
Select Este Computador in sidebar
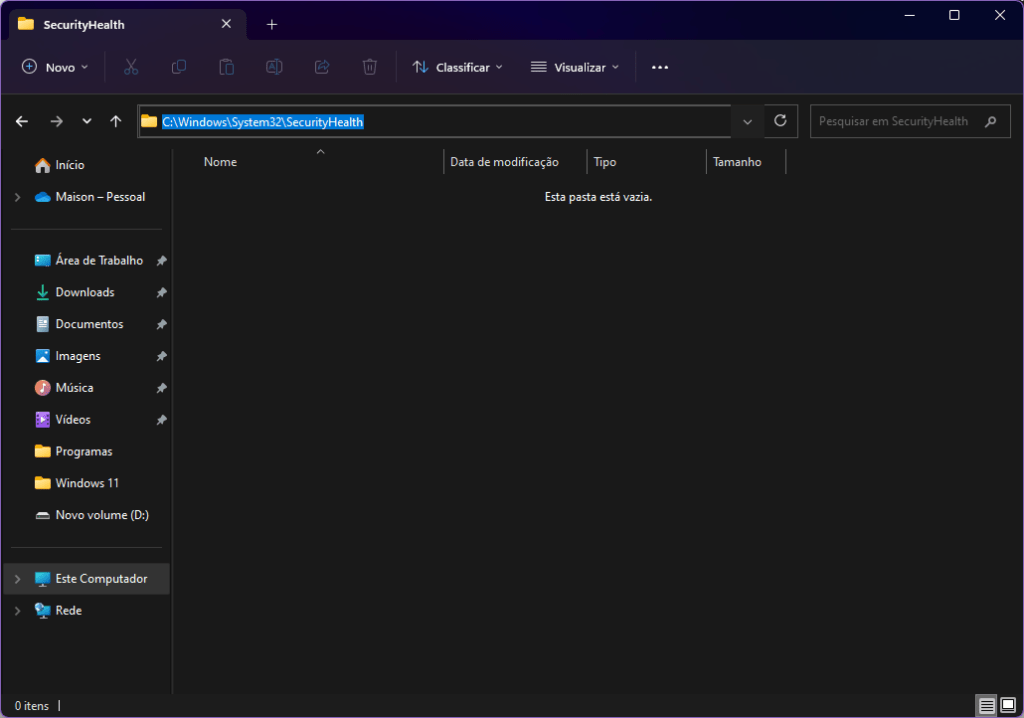click(x=86, y=579)
